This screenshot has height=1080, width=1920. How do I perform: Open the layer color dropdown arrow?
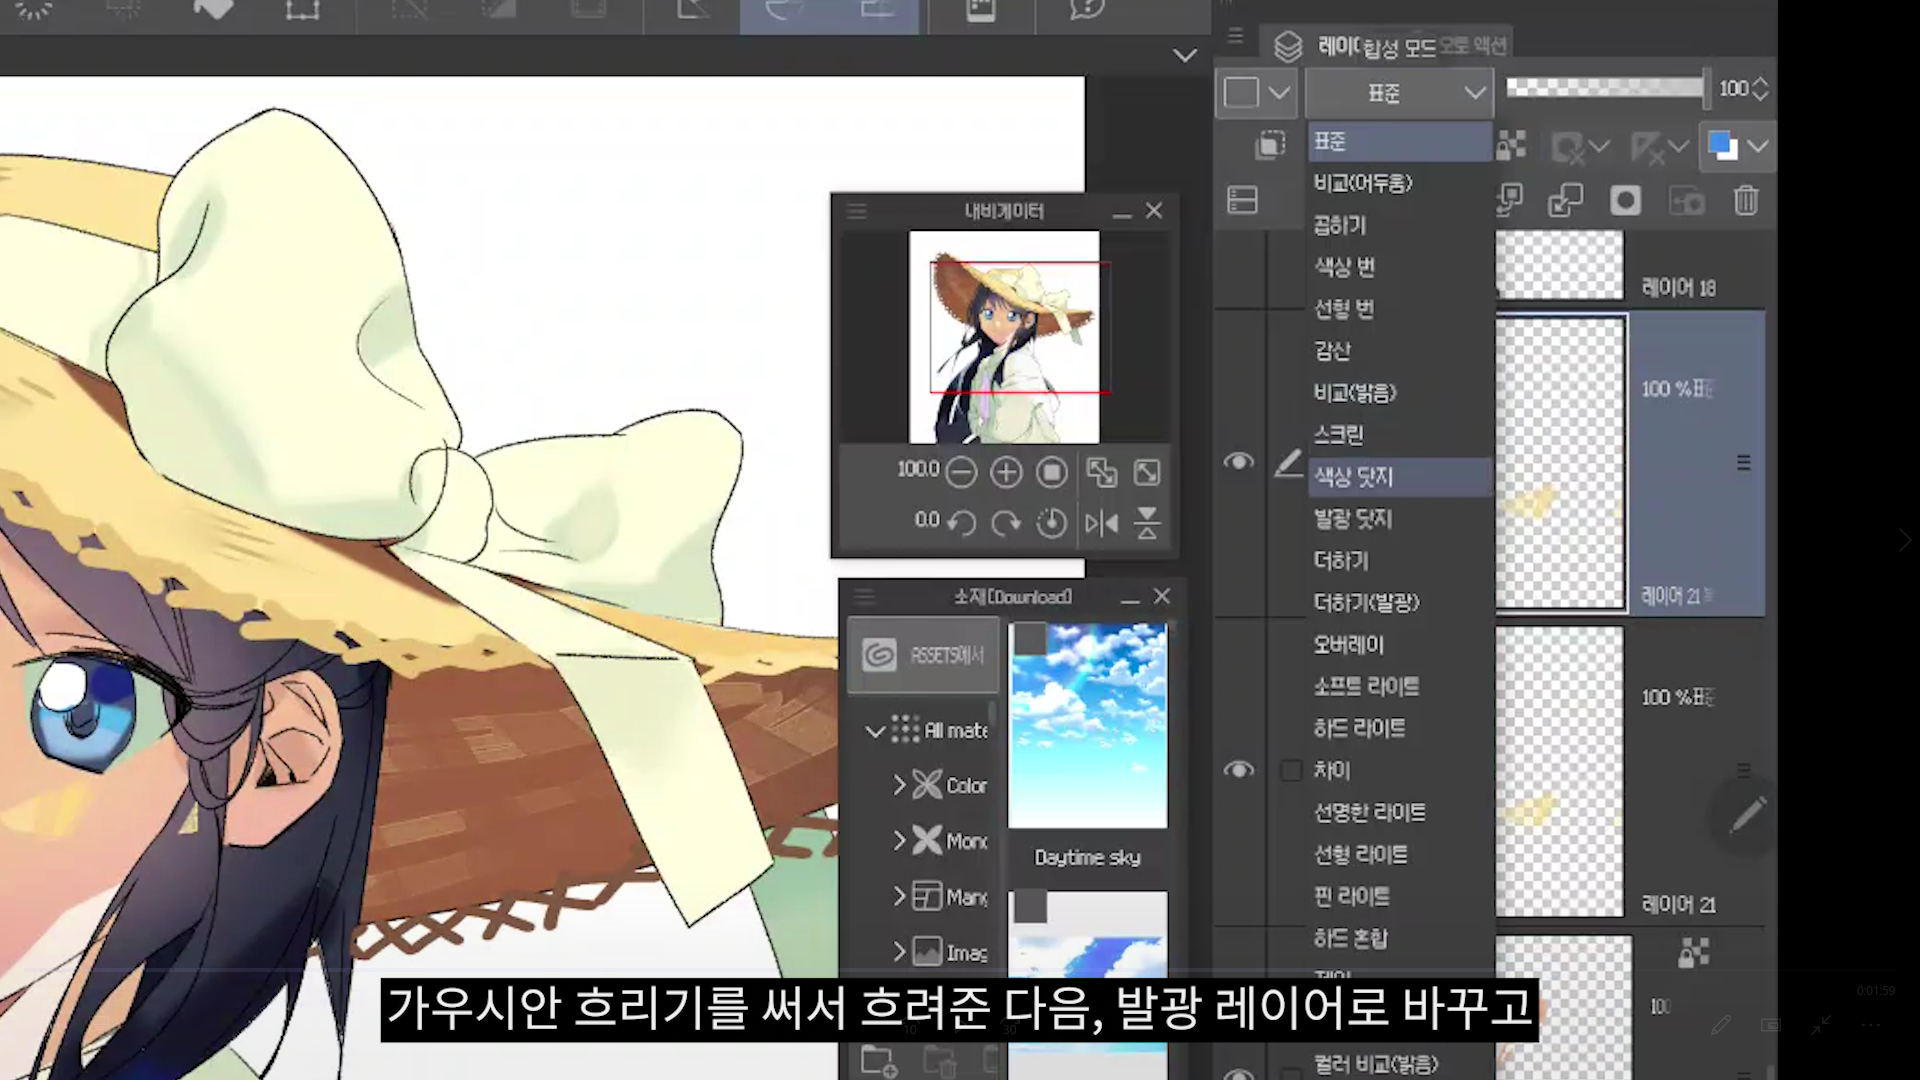pyautogui.click(x=1758, y=146)
